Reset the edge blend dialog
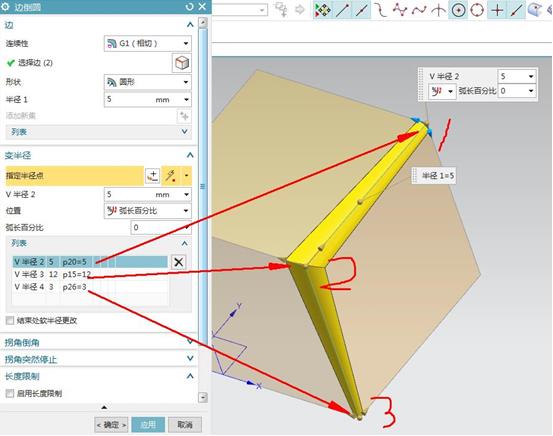 coord(189,6)
